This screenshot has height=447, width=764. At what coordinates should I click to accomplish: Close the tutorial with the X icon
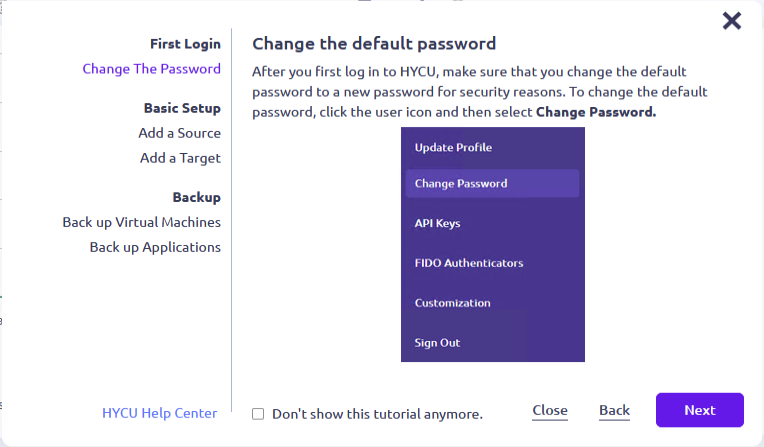(x=732, y=21)
